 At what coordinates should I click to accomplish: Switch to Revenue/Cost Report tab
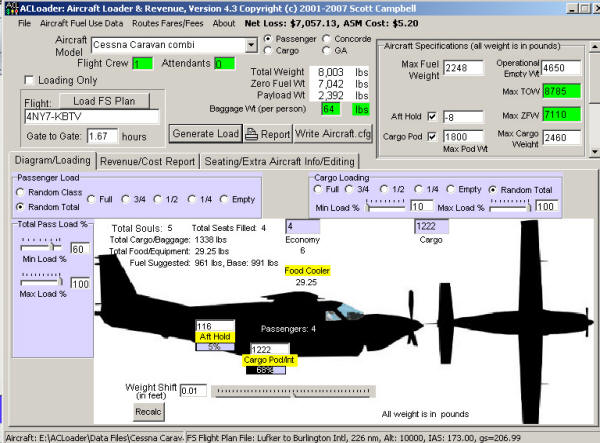click(x=147, y=160)
